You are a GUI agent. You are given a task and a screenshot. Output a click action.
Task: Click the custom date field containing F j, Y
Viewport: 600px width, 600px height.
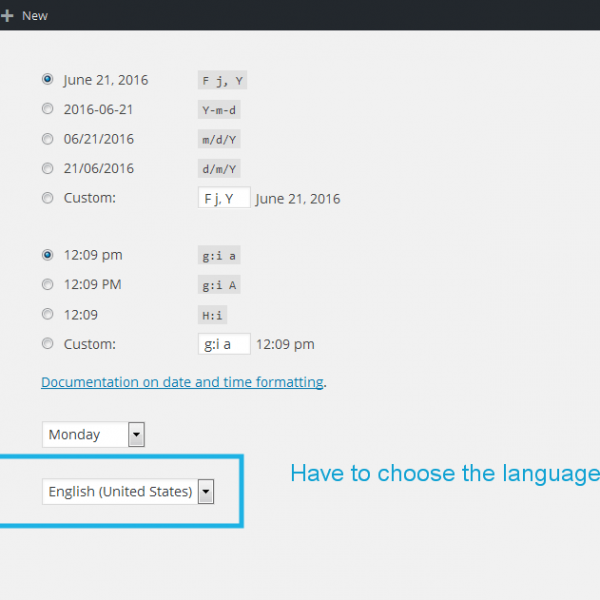point(224,198)
